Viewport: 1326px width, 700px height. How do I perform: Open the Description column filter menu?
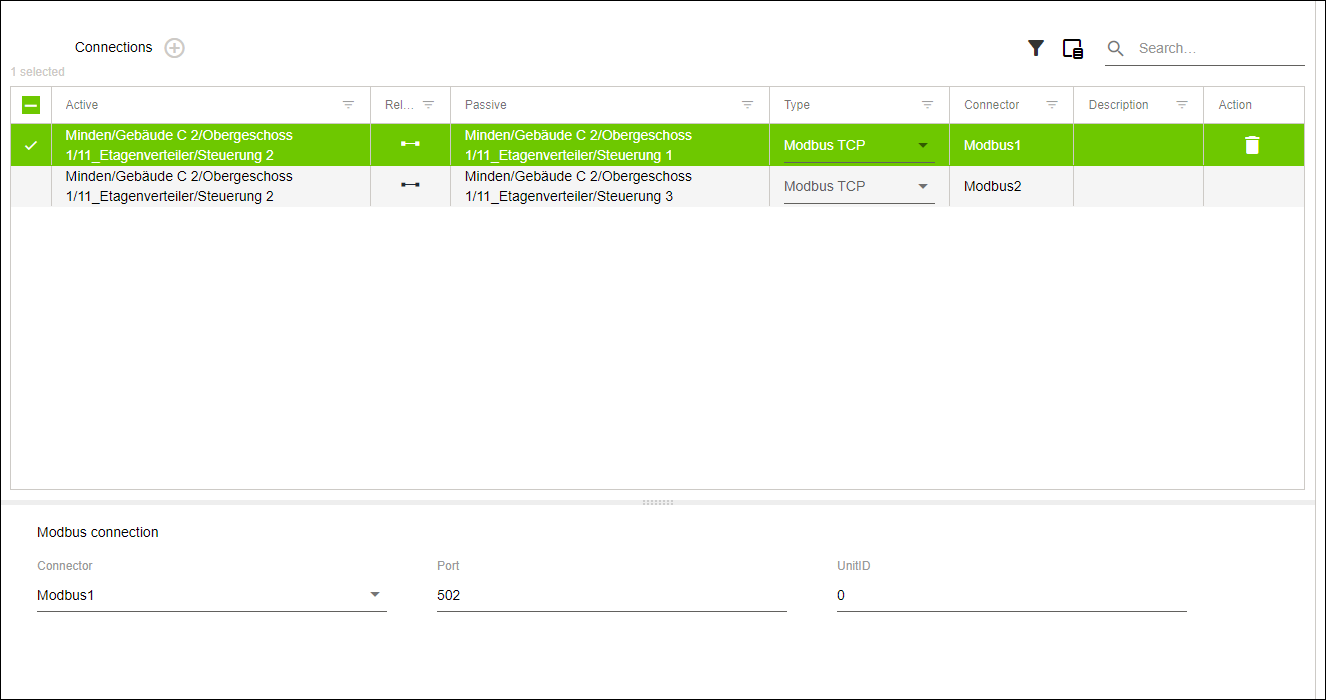pyautogui.click(x=1182, y=105)
